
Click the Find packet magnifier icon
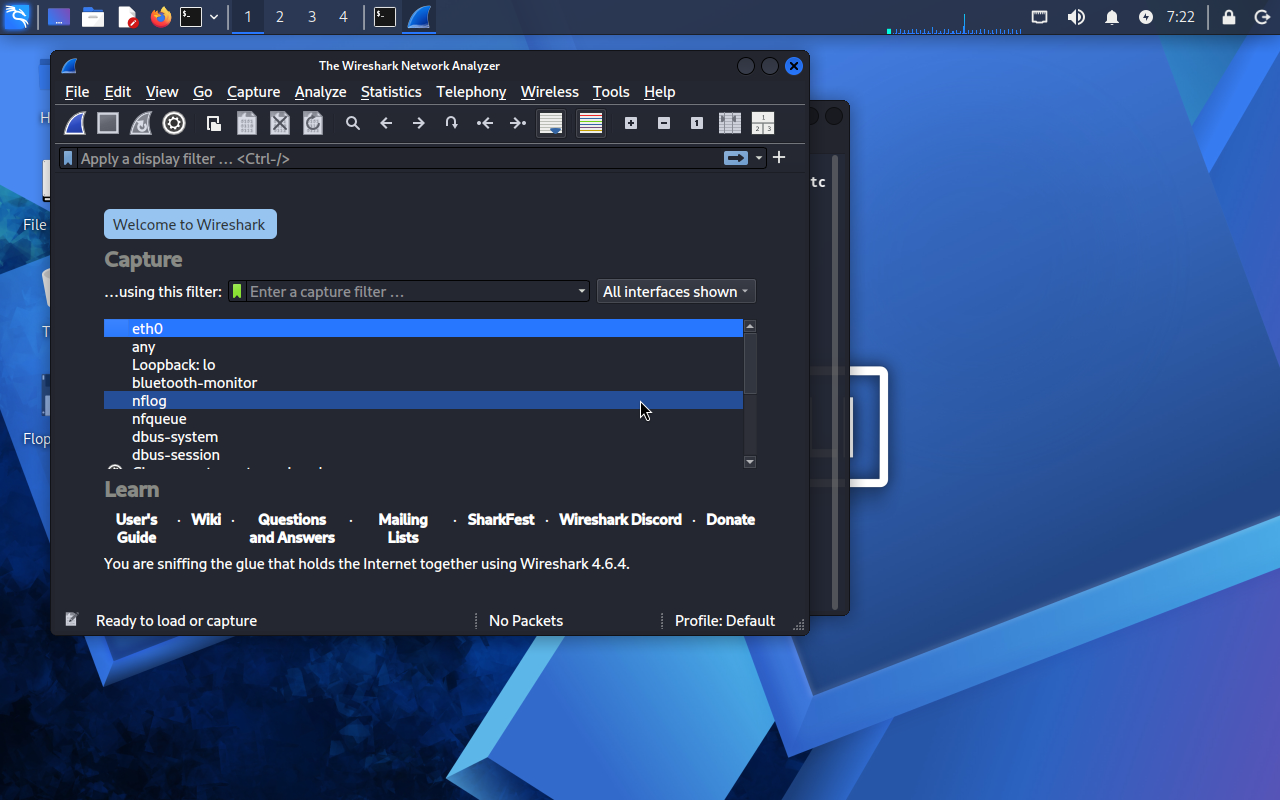[x=353, y=123]
